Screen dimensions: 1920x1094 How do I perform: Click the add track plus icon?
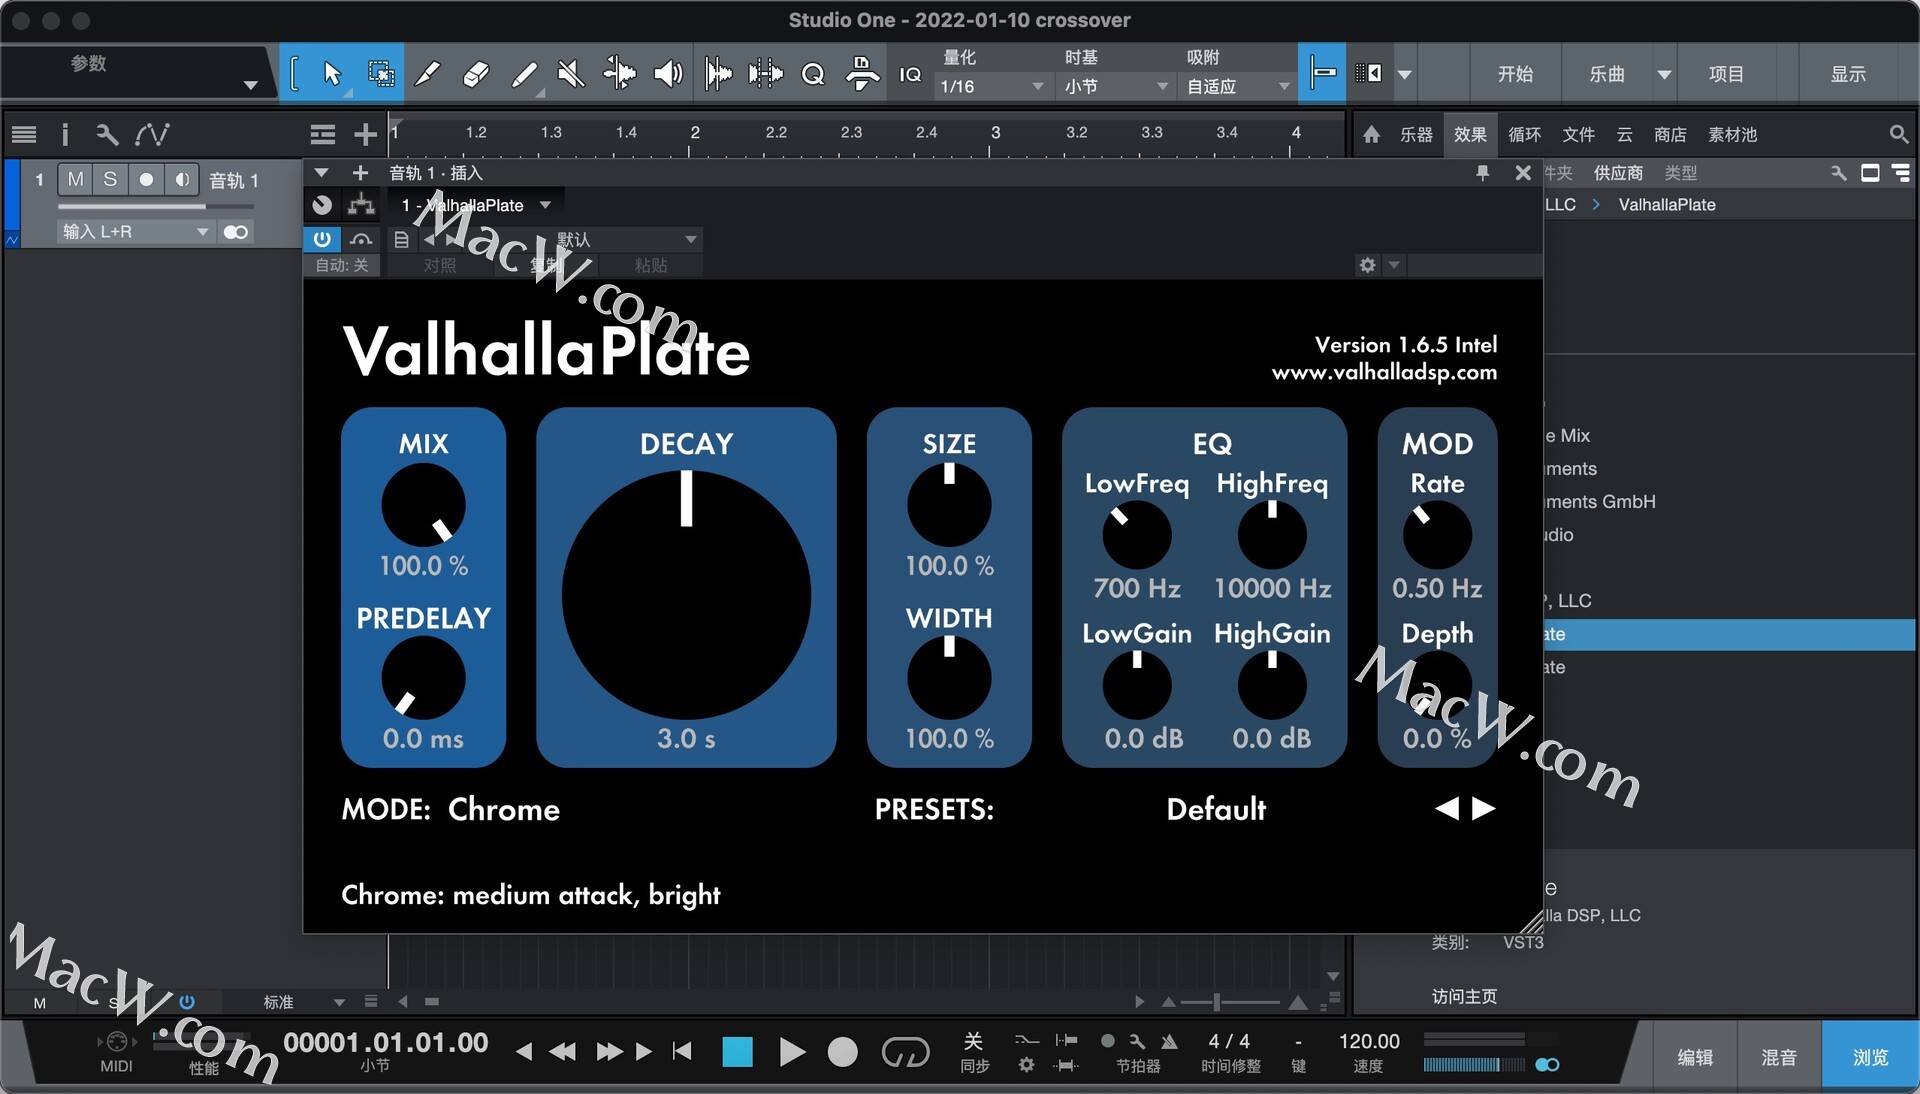[x=365, y=134]
